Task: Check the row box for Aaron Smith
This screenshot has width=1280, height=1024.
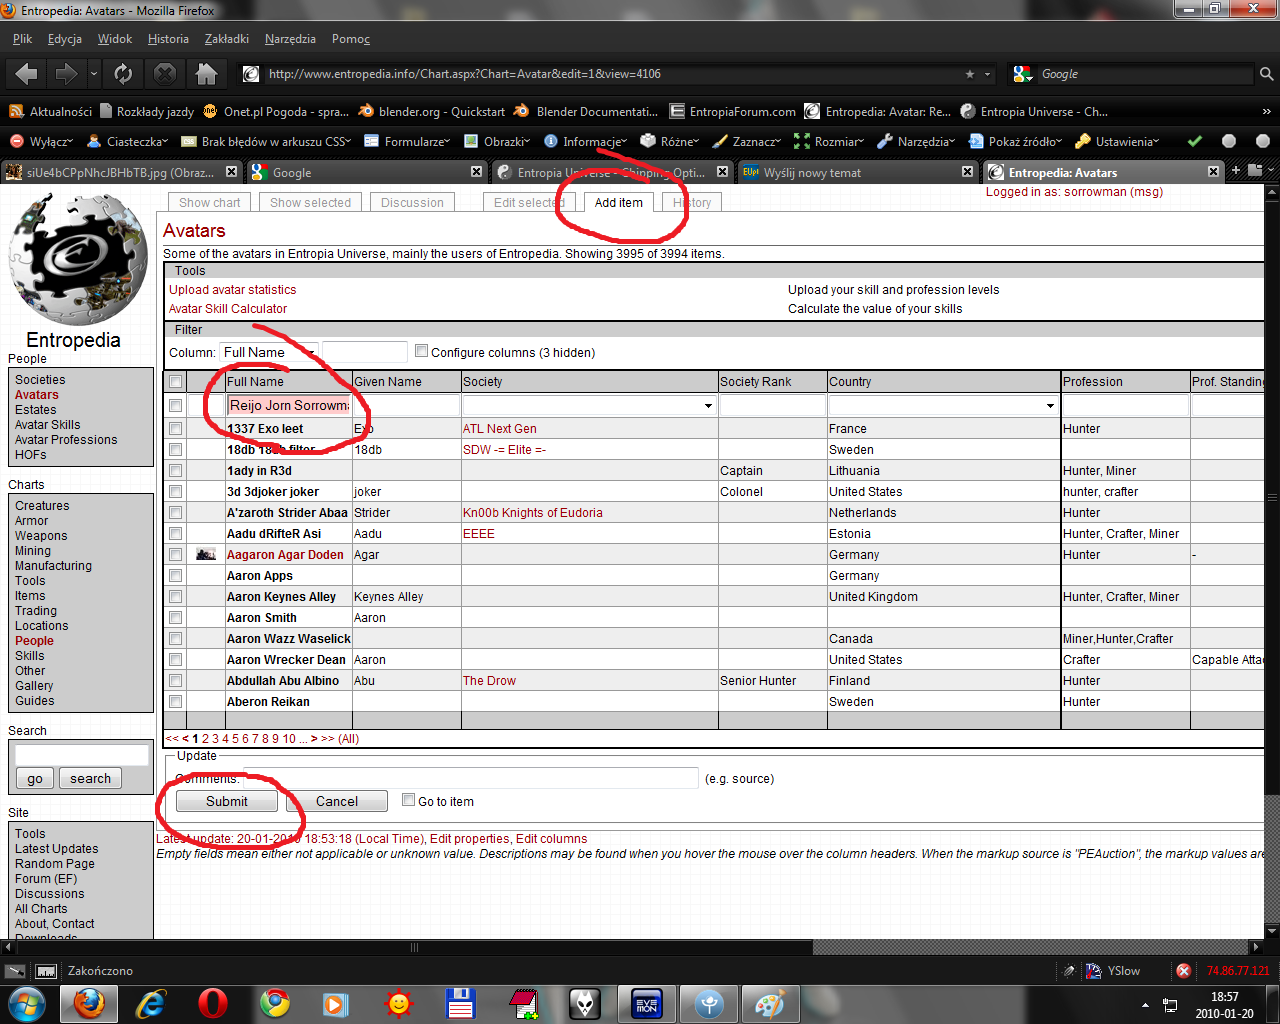Action: (x=176, y=618)
